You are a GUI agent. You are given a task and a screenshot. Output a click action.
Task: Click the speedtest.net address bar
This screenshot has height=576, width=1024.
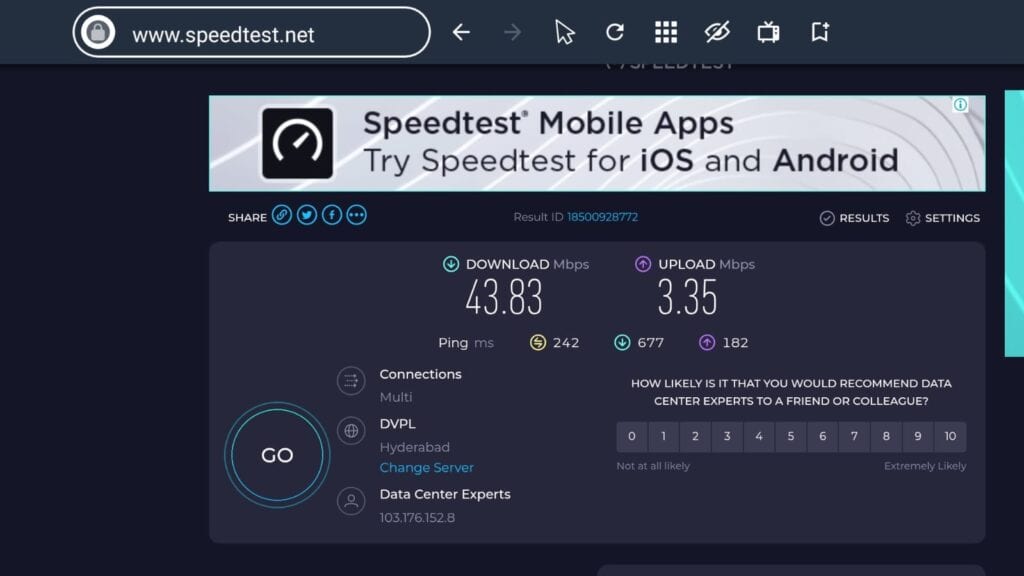point(250,31)
